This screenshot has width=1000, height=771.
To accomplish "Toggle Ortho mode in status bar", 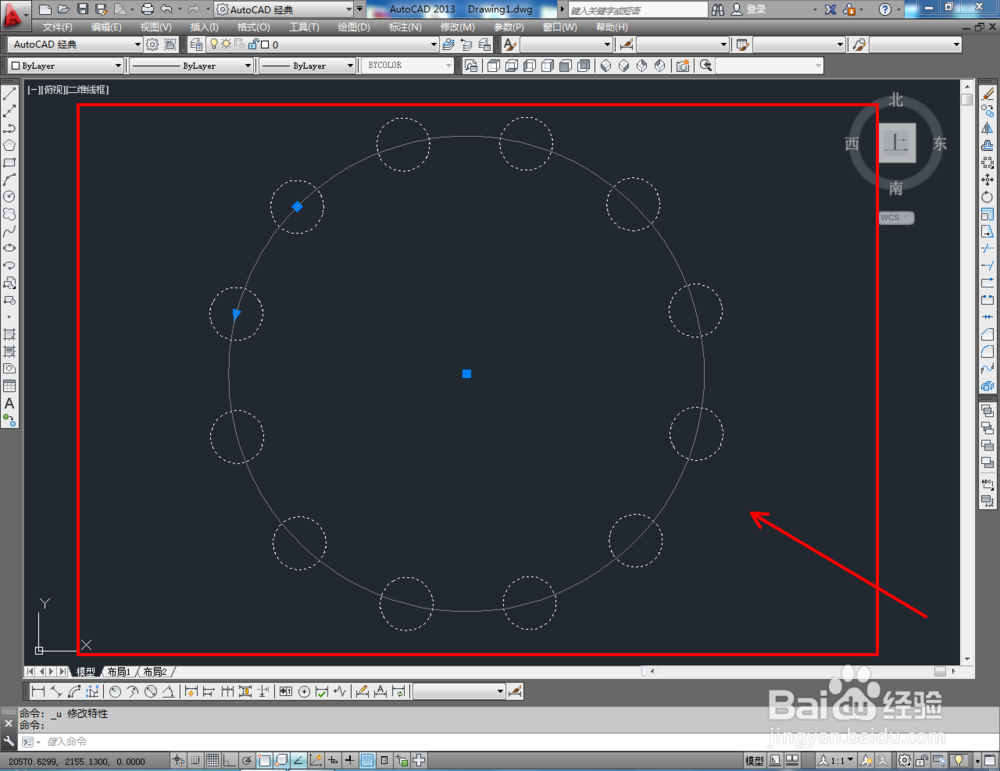I will click(228, 760).
